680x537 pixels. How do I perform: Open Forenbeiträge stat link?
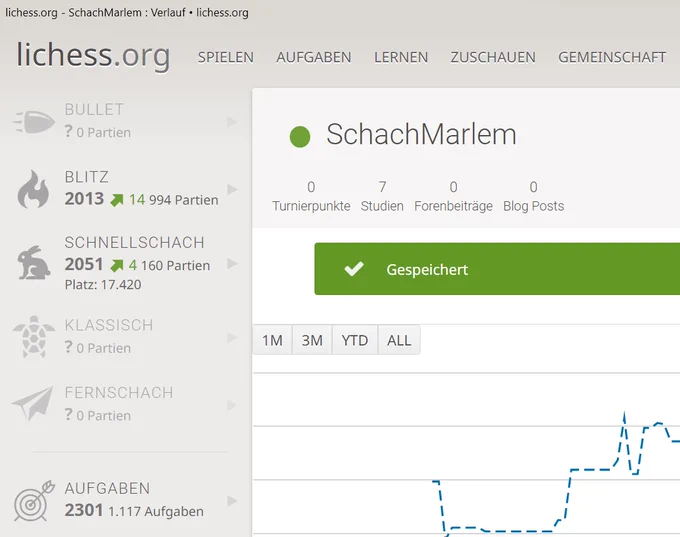[x=453, y=196]
